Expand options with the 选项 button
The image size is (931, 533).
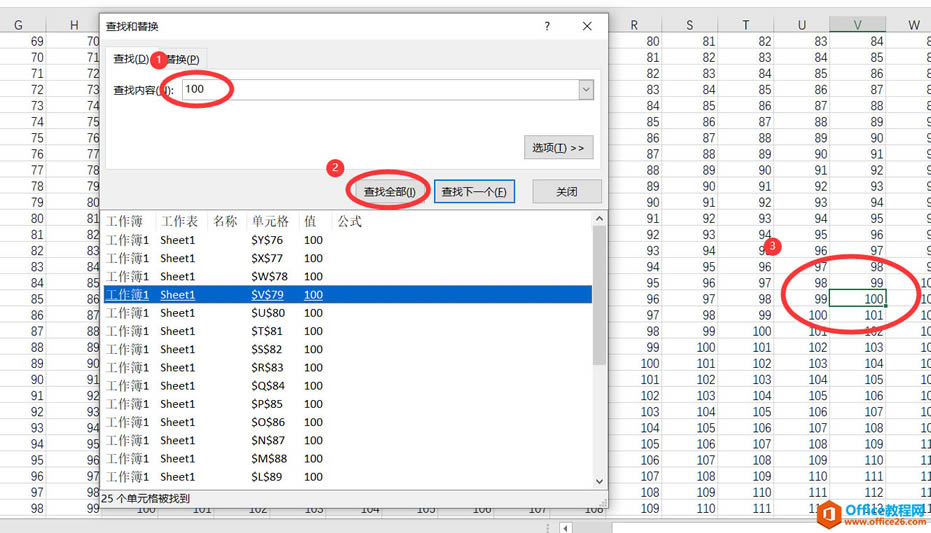point(558,148)
